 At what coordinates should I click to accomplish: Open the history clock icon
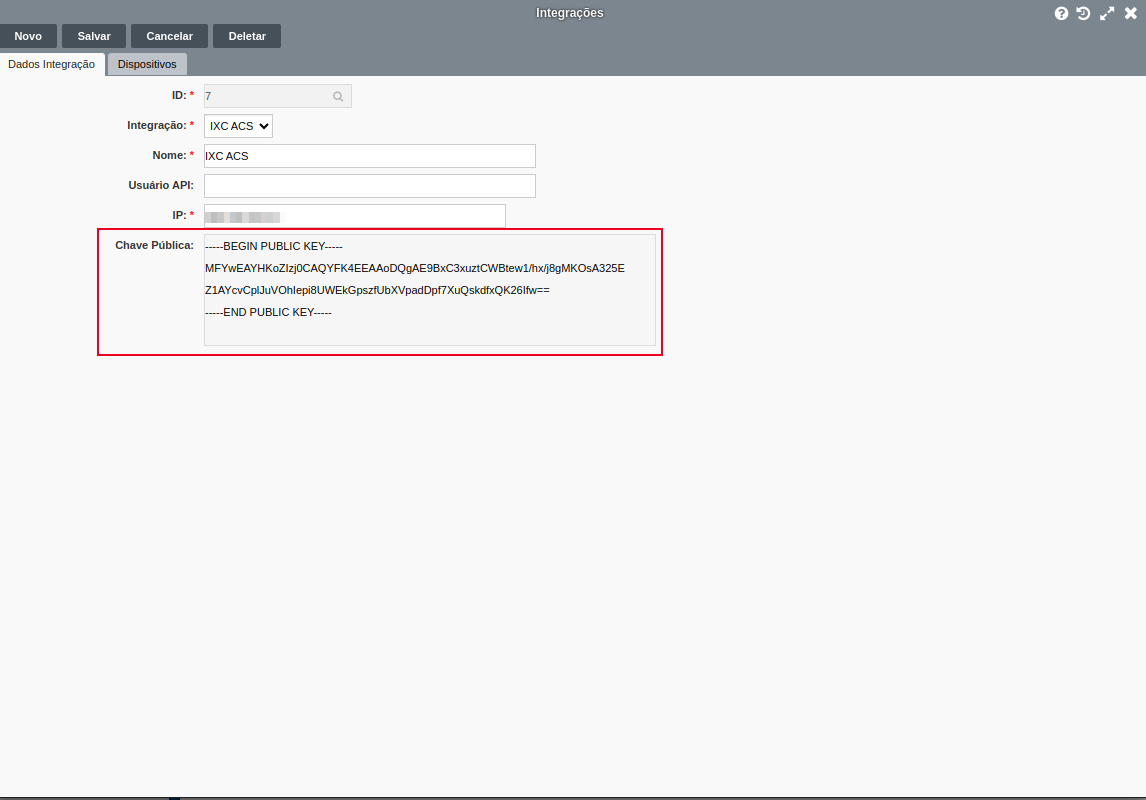tap(1083, 13)
